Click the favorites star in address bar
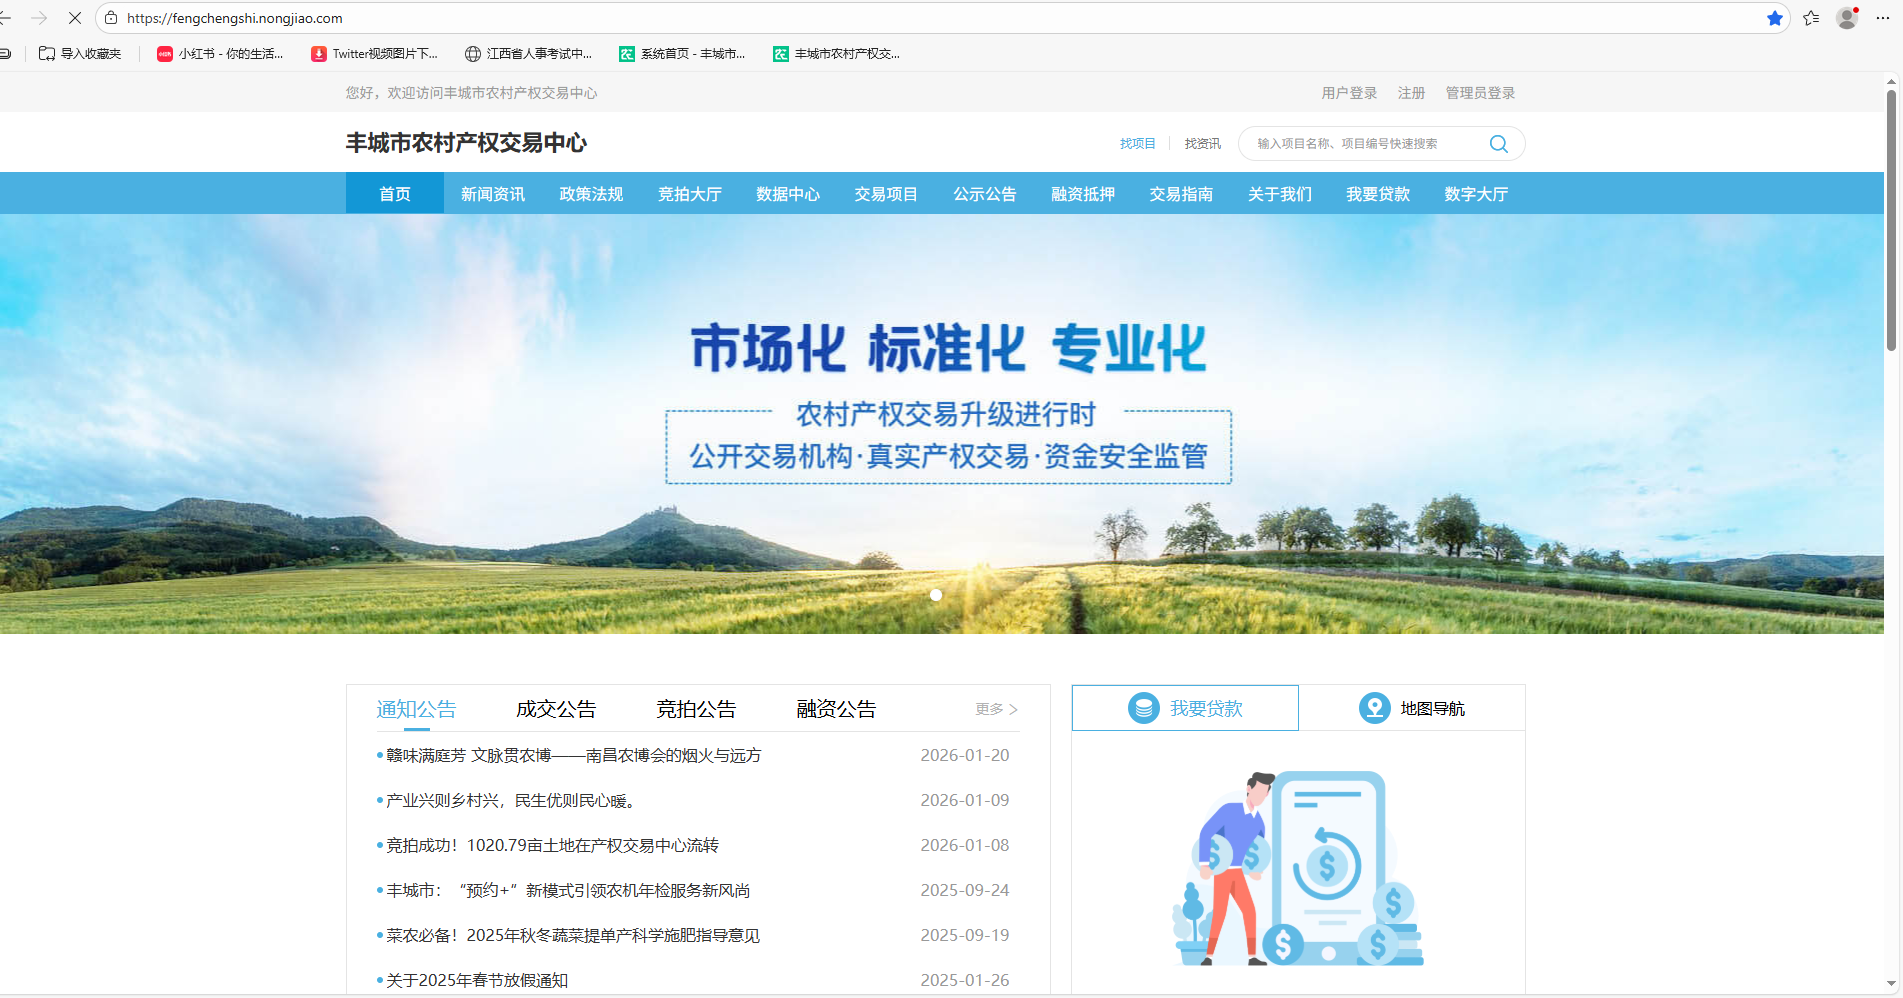The width and height of the screenshot is (1903, 998). click(1774, 18)
